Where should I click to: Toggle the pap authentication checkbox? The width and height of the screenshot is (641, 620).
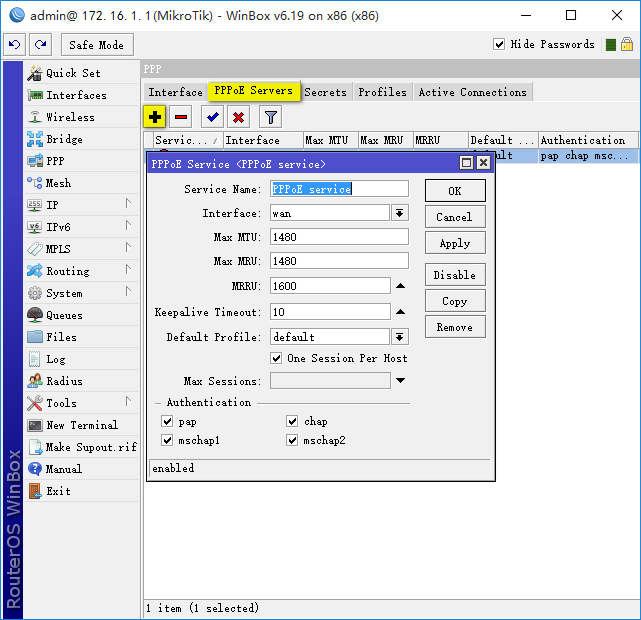tap(167, 421)
